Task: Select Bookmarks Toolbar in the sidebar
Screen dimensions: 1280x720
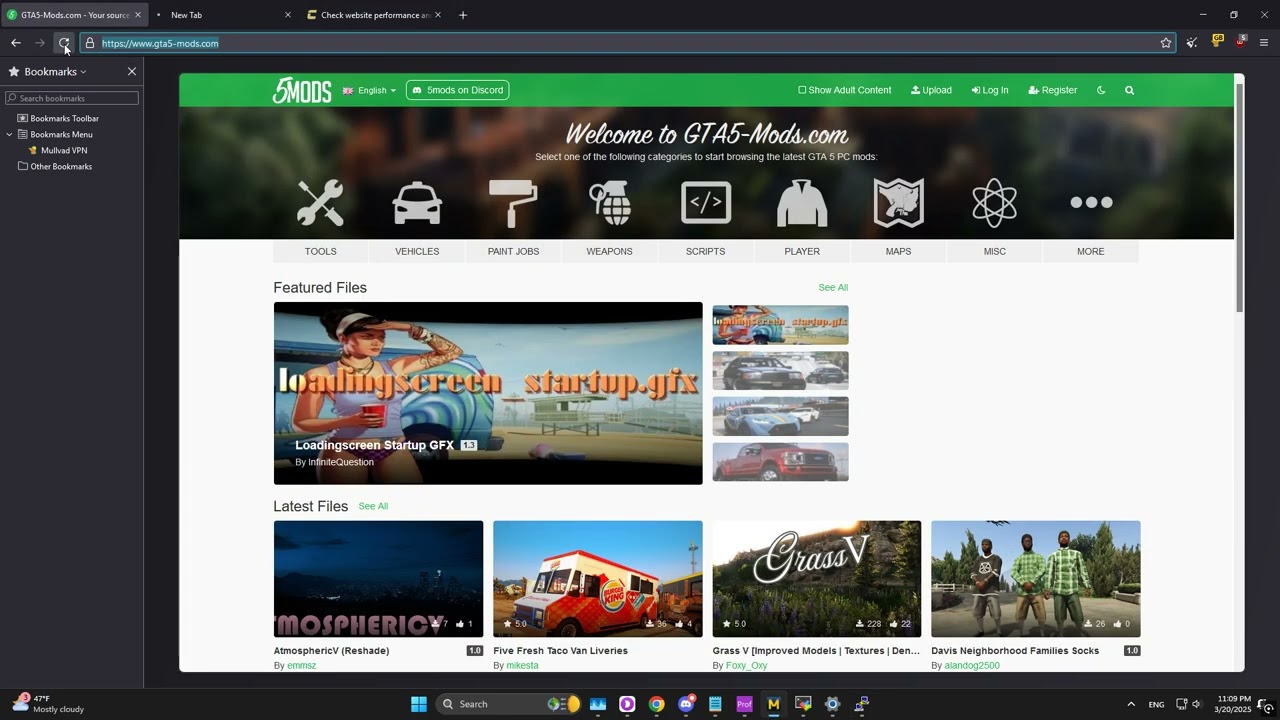Action: [64, 118]
